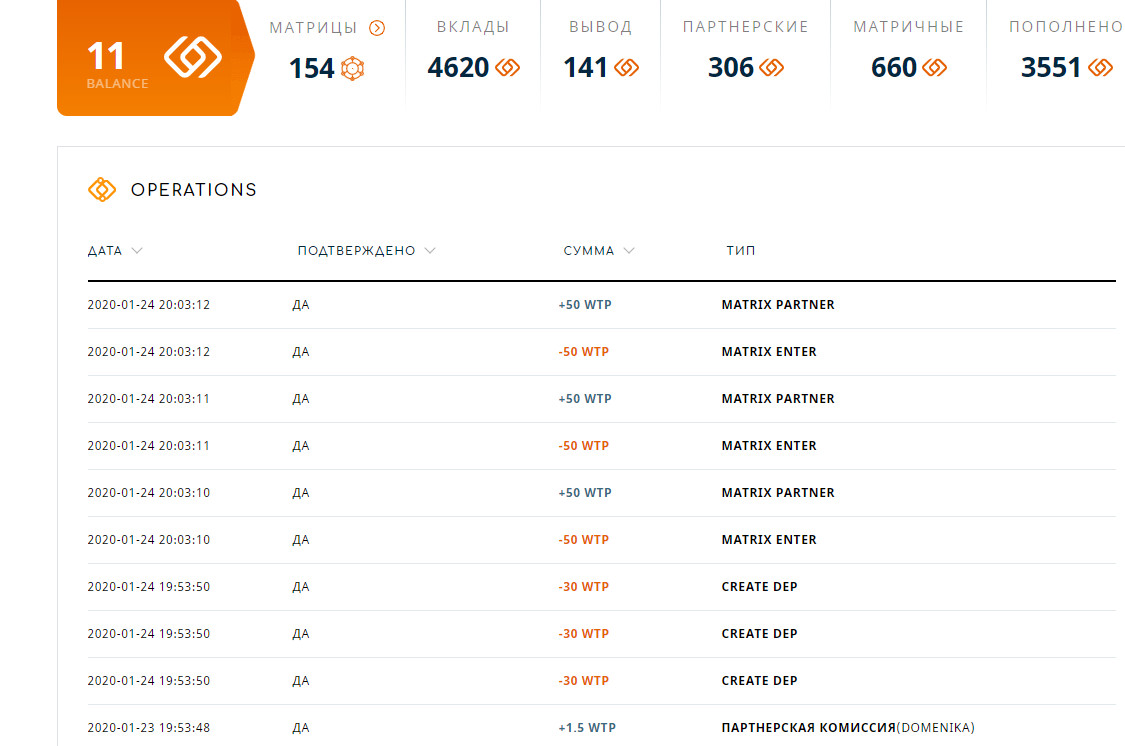Click the WTP coin icon beside 4620
The height and width of the screenshot is (746, 1125).
[x=507, y=68]
